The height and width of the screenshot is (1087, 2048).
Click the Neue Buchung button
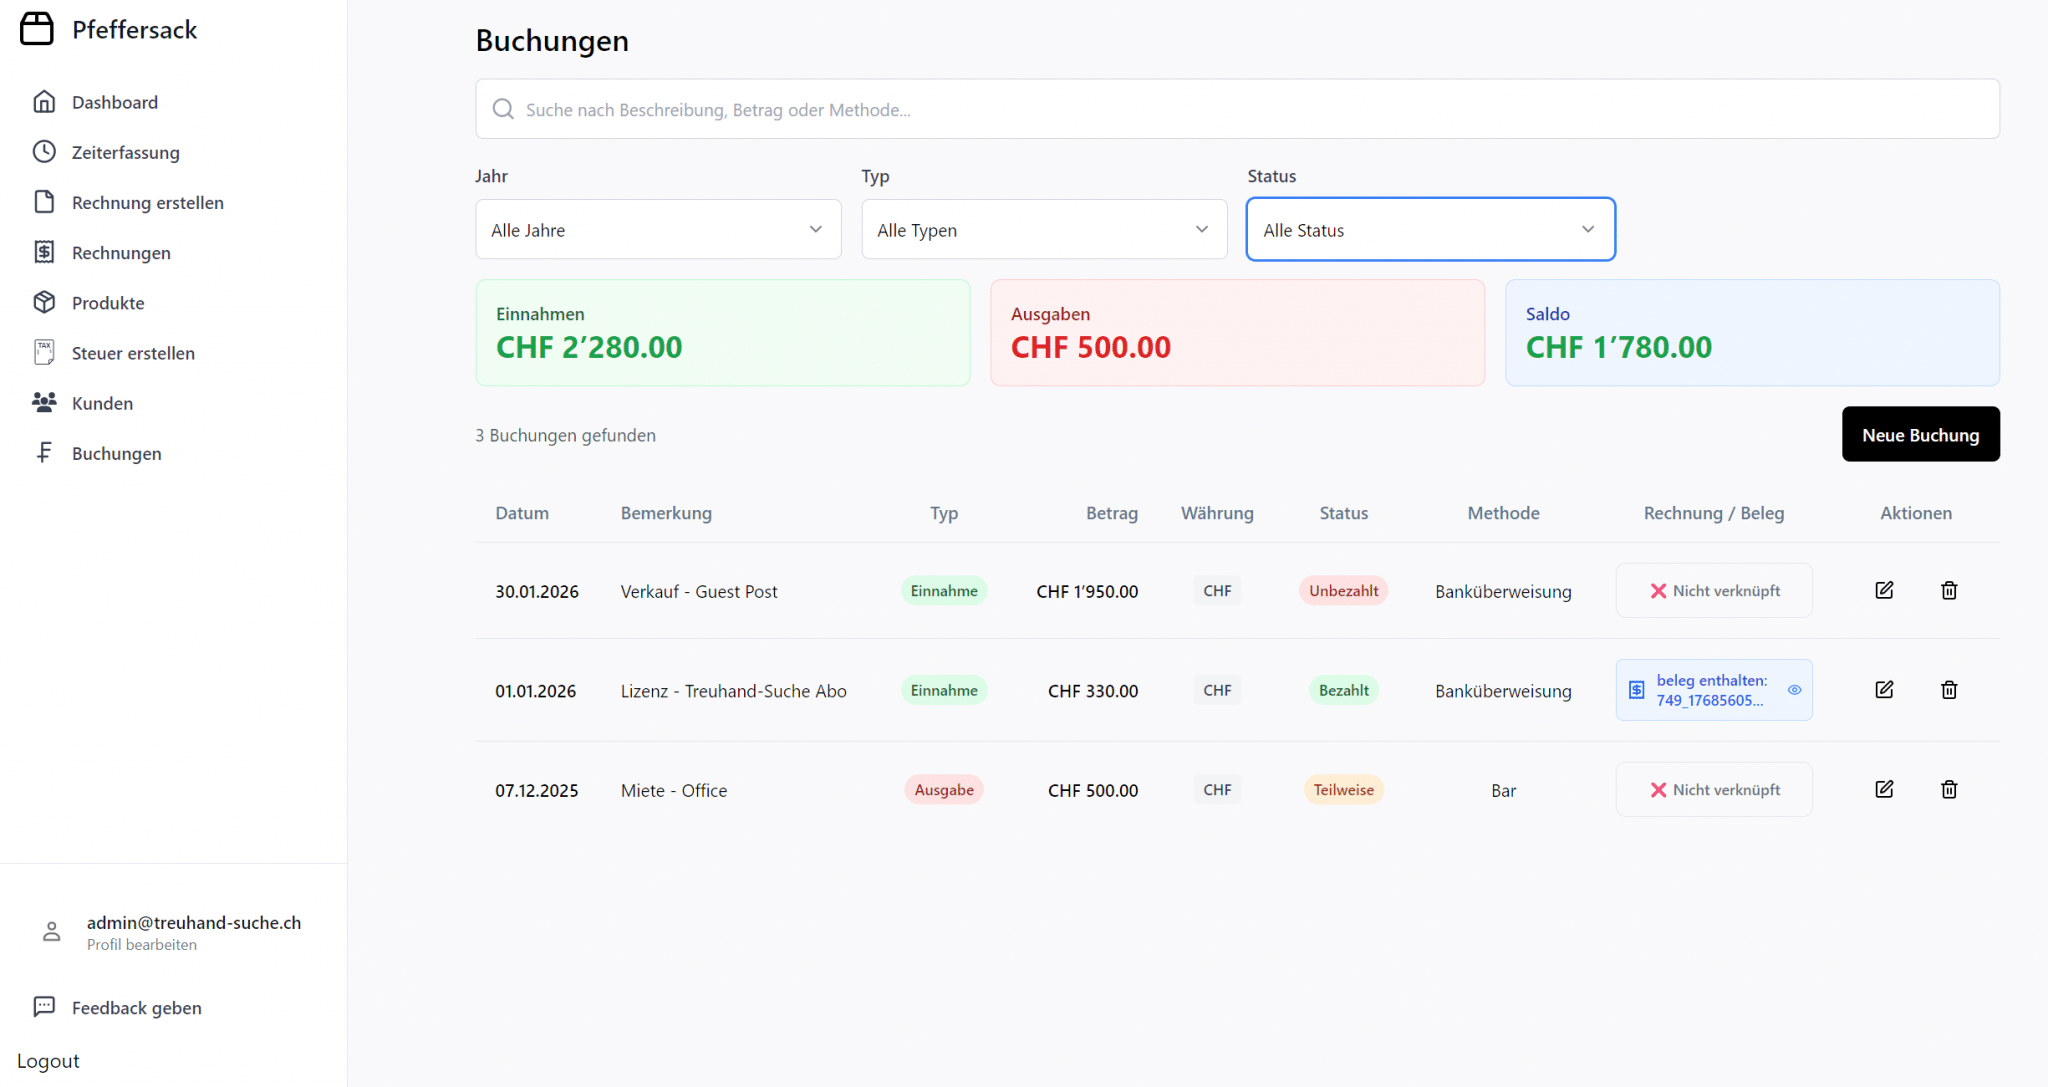[x=1920, y=434]
